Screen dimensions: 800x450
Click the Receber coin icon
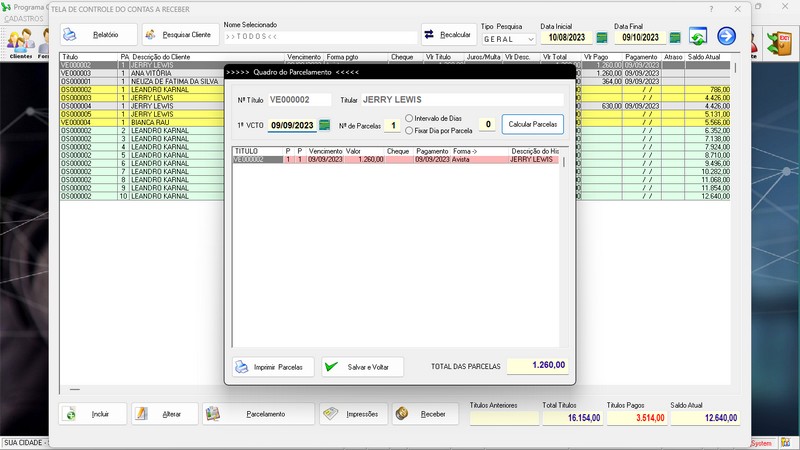[x=402, y=414]
